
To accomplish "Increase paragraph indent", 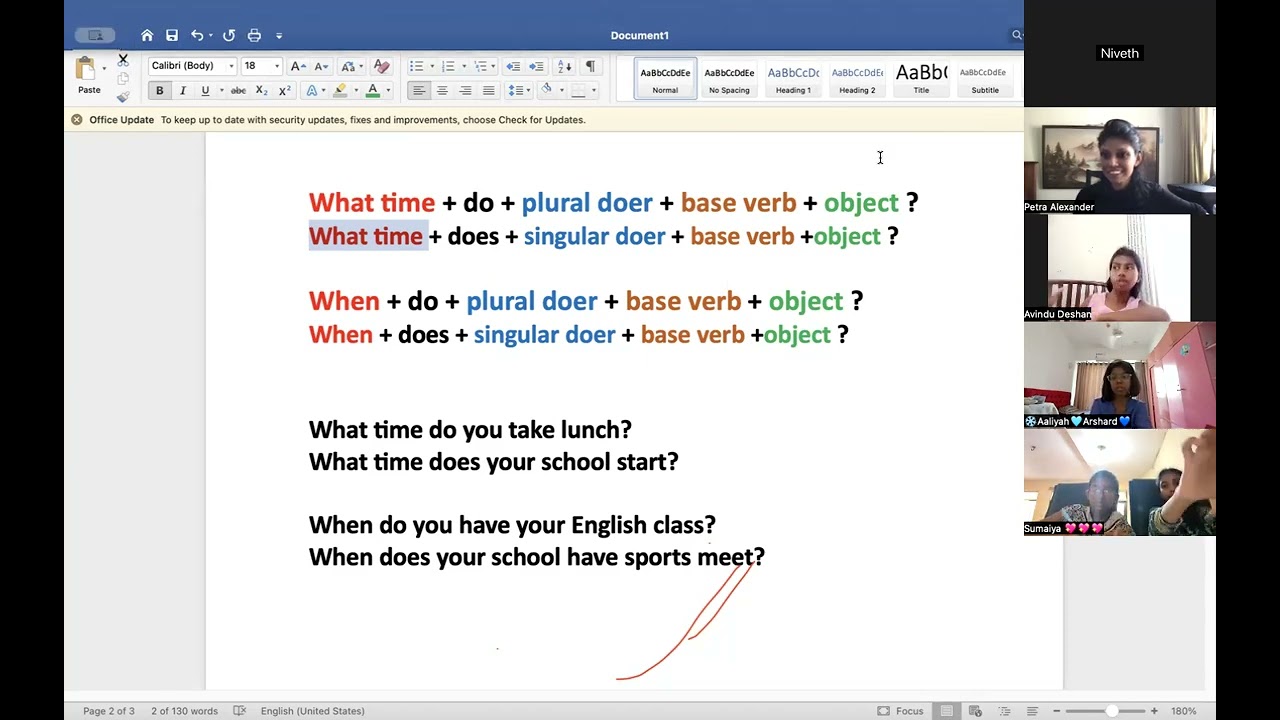I will pyautogui.click(x=537, y=66).
